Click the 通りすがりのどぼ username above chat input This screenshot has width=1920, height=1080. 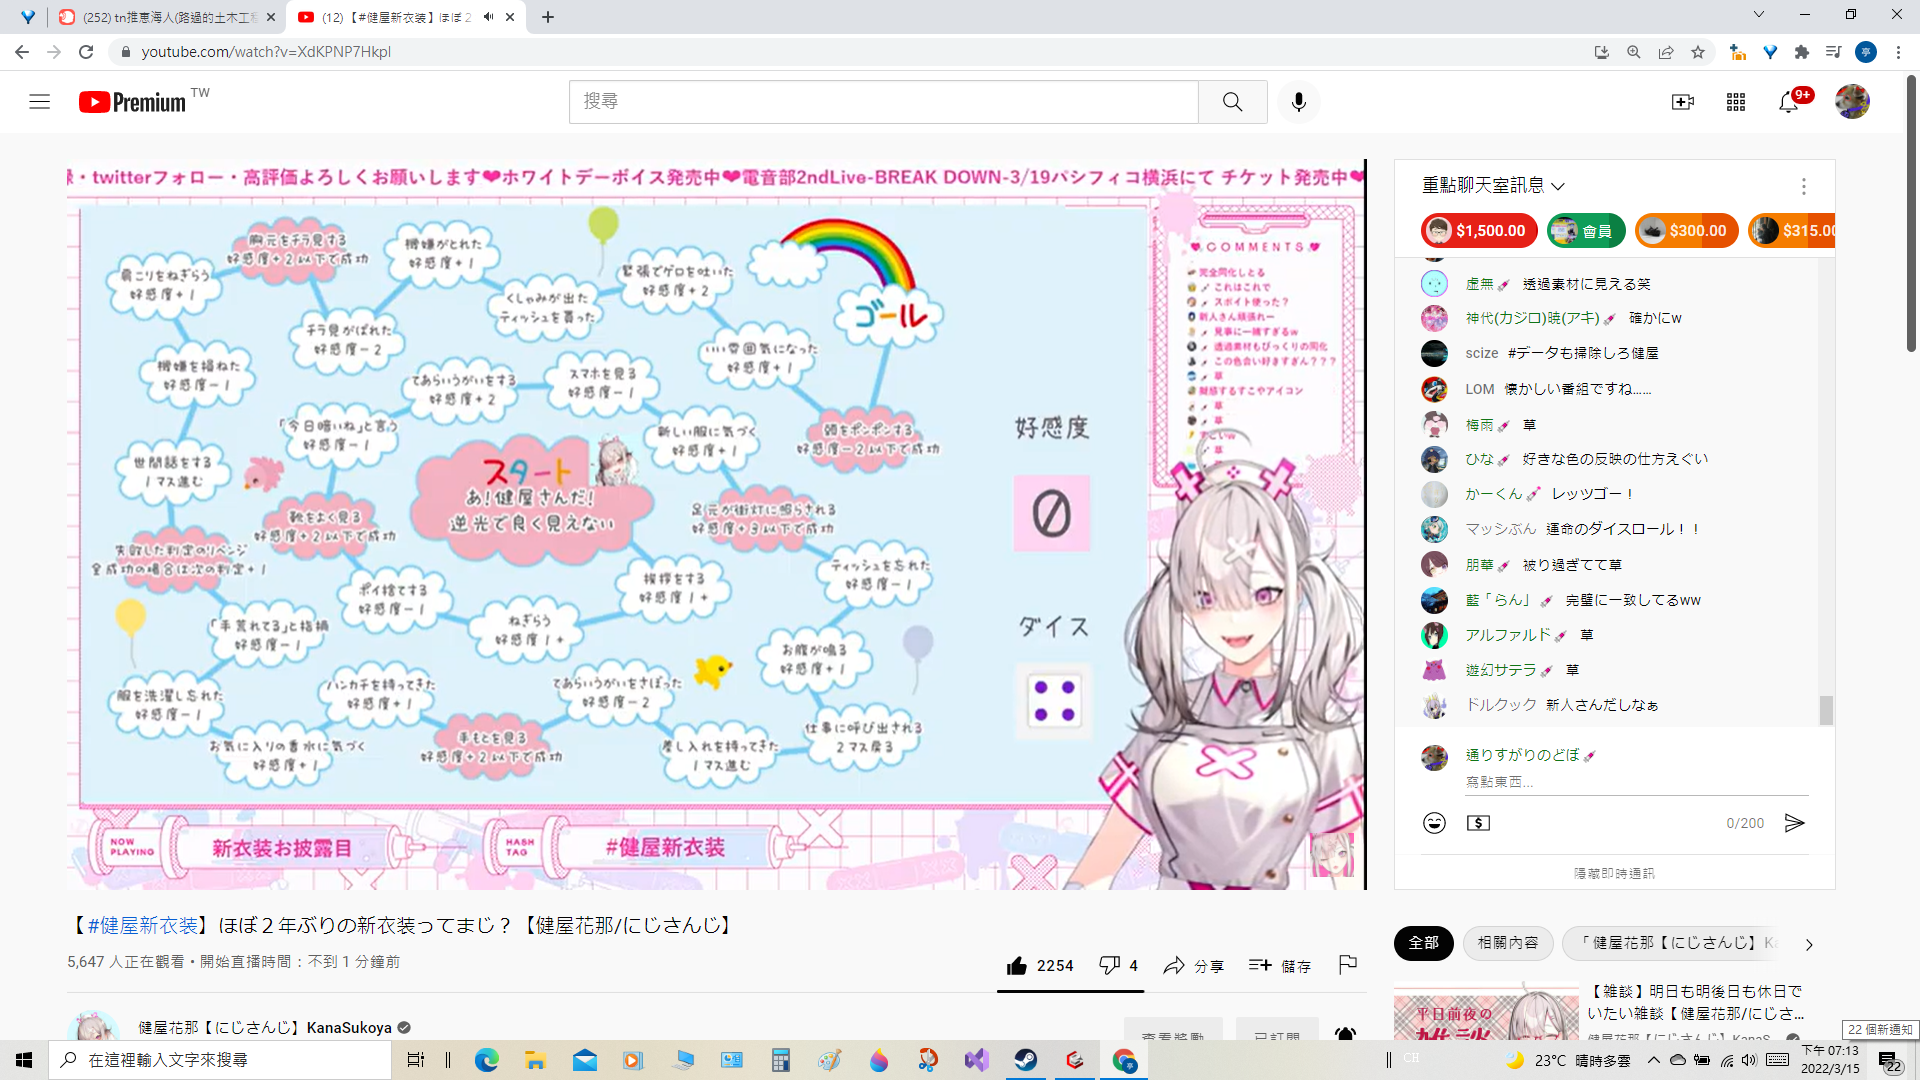[1522, 755]
